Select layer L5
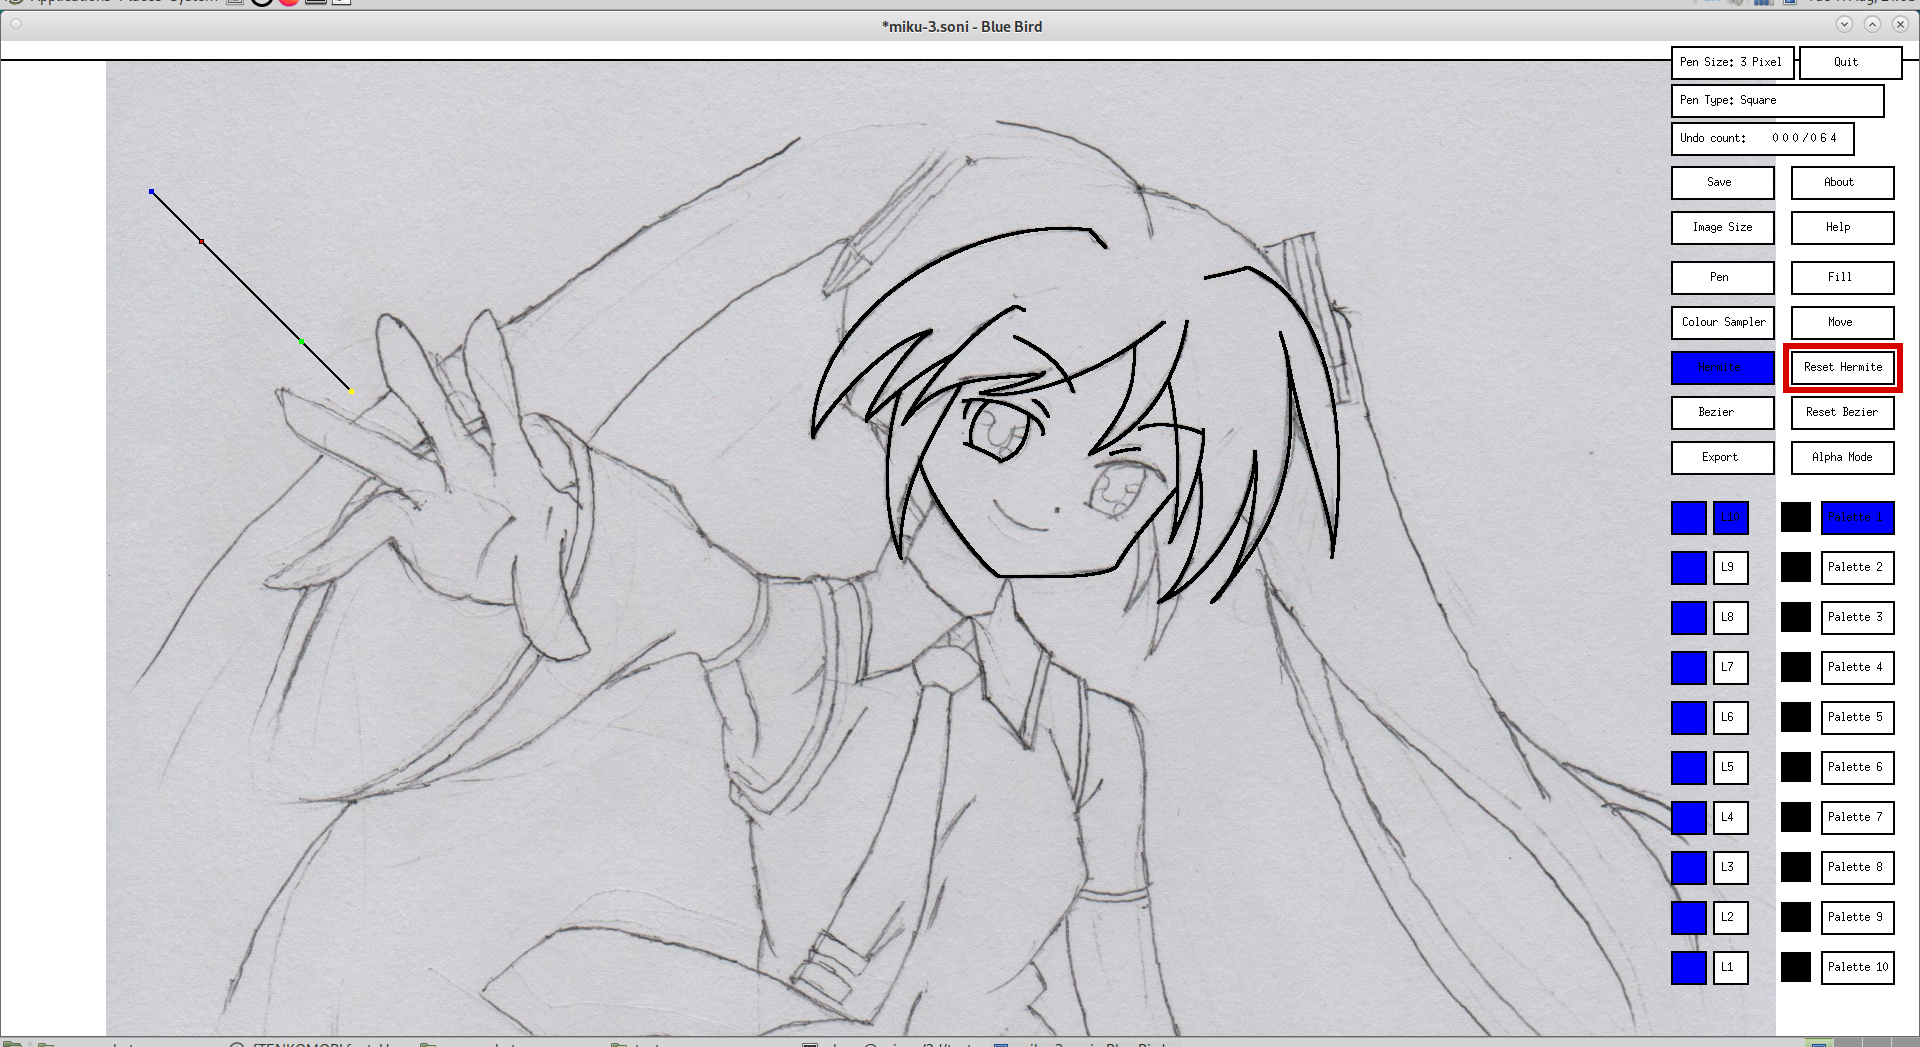 tap(1730, 767)
